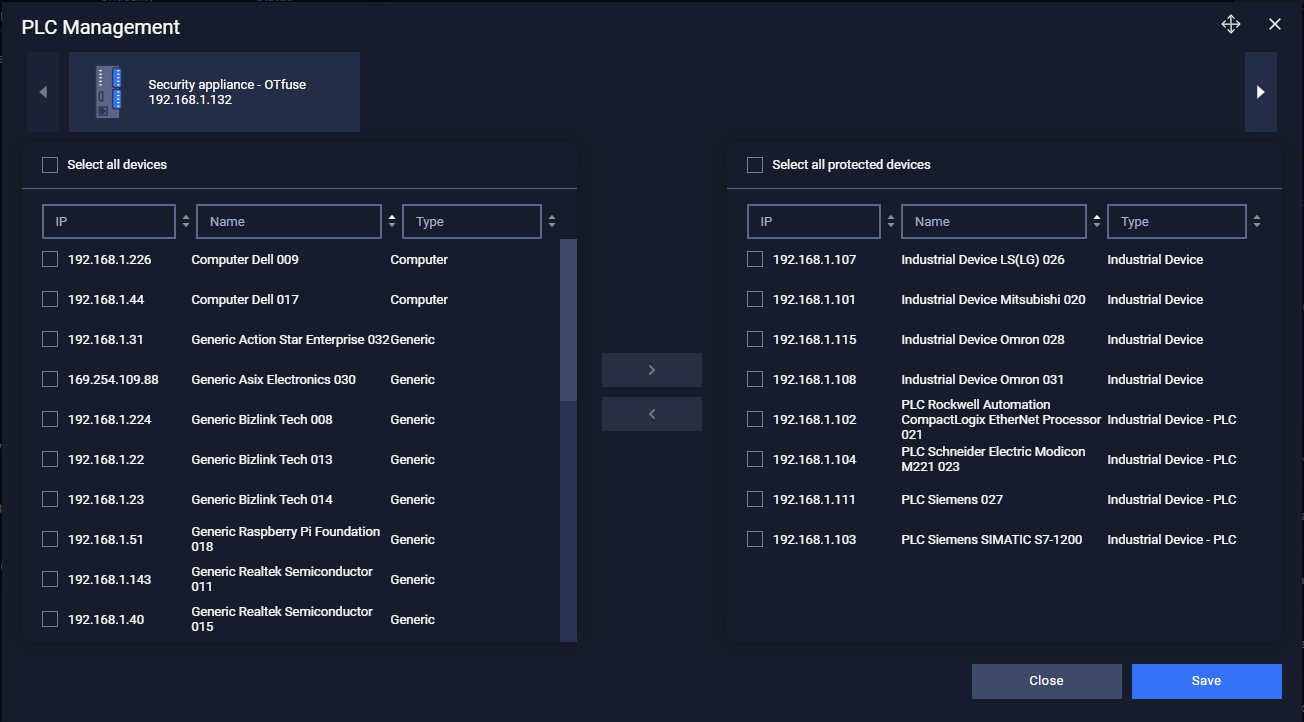Viewport: 1304px width, 722px height.
Task: Move selected devices to protected list arrow
Action: [x=652, y=370]
